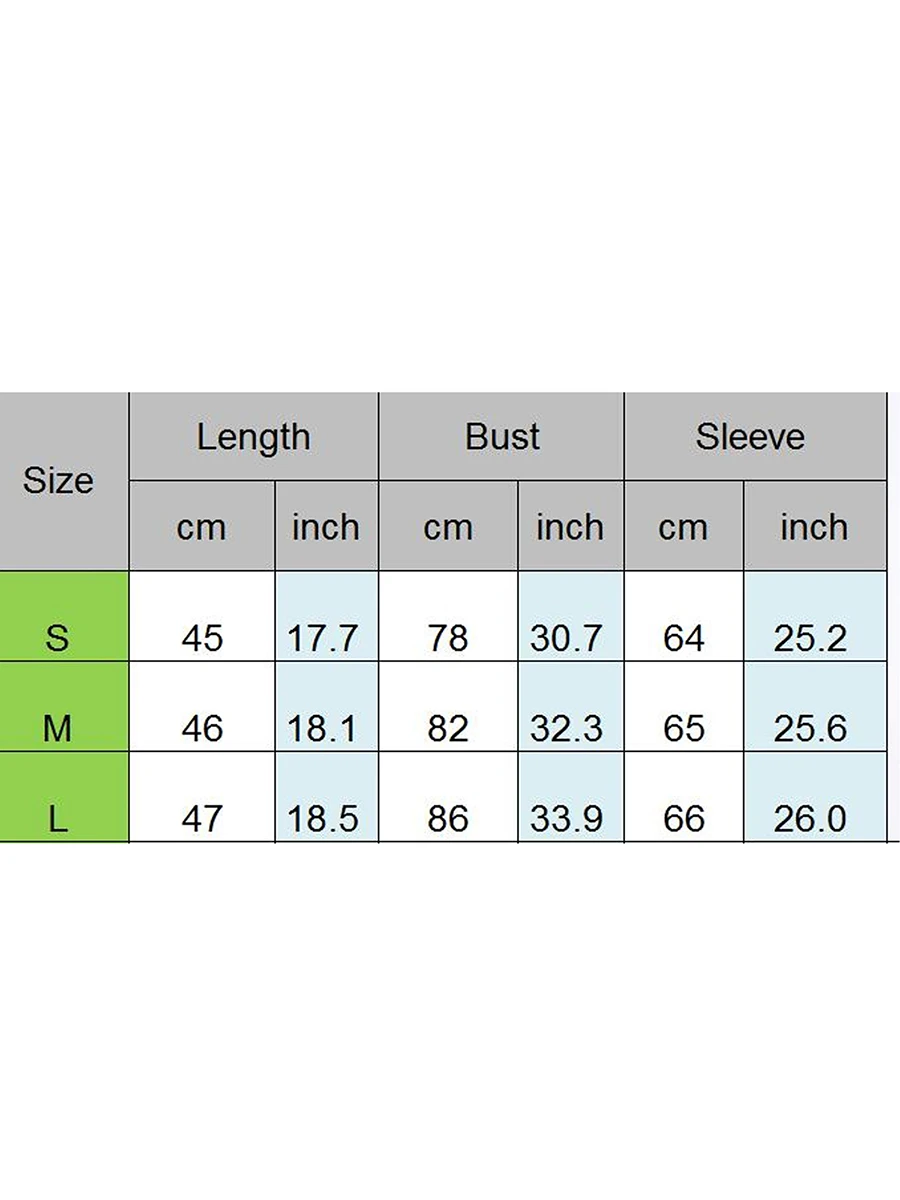Click the Length column header
Screen dimensions: 900x1200
click(253, 437)
